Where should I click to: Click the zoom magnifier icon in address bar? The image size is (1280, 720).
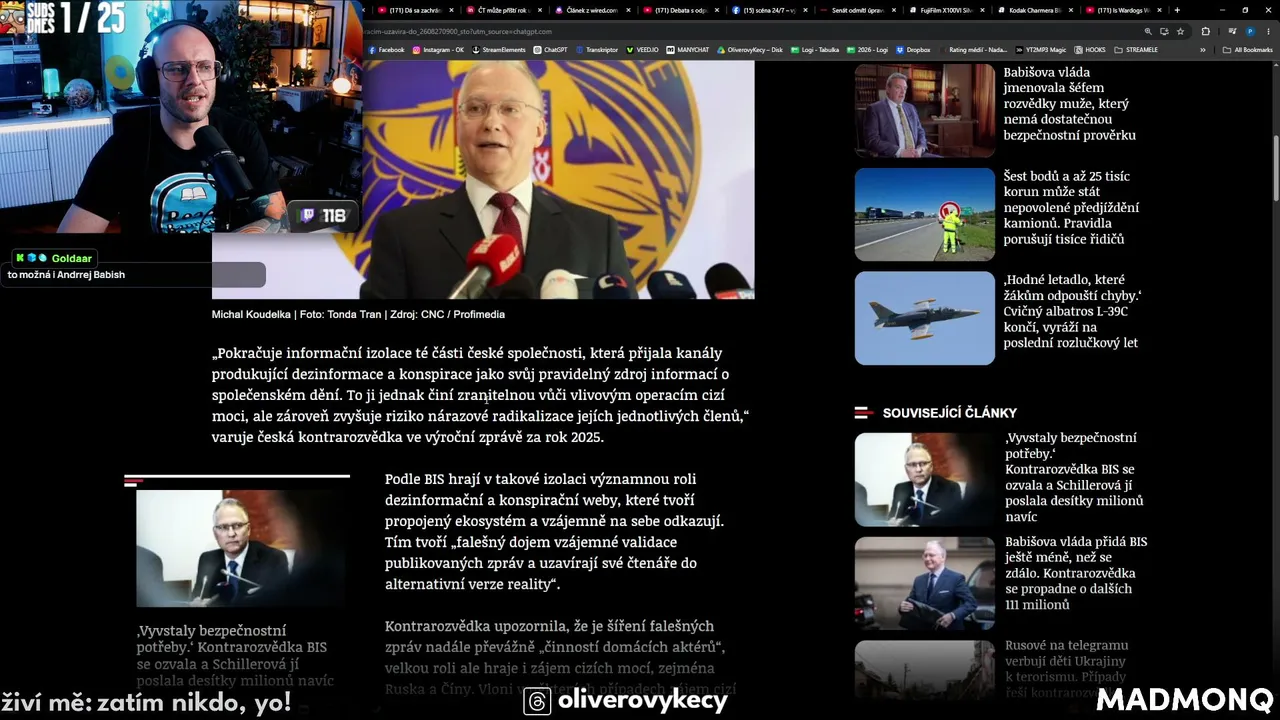(x=1148, y=31)
